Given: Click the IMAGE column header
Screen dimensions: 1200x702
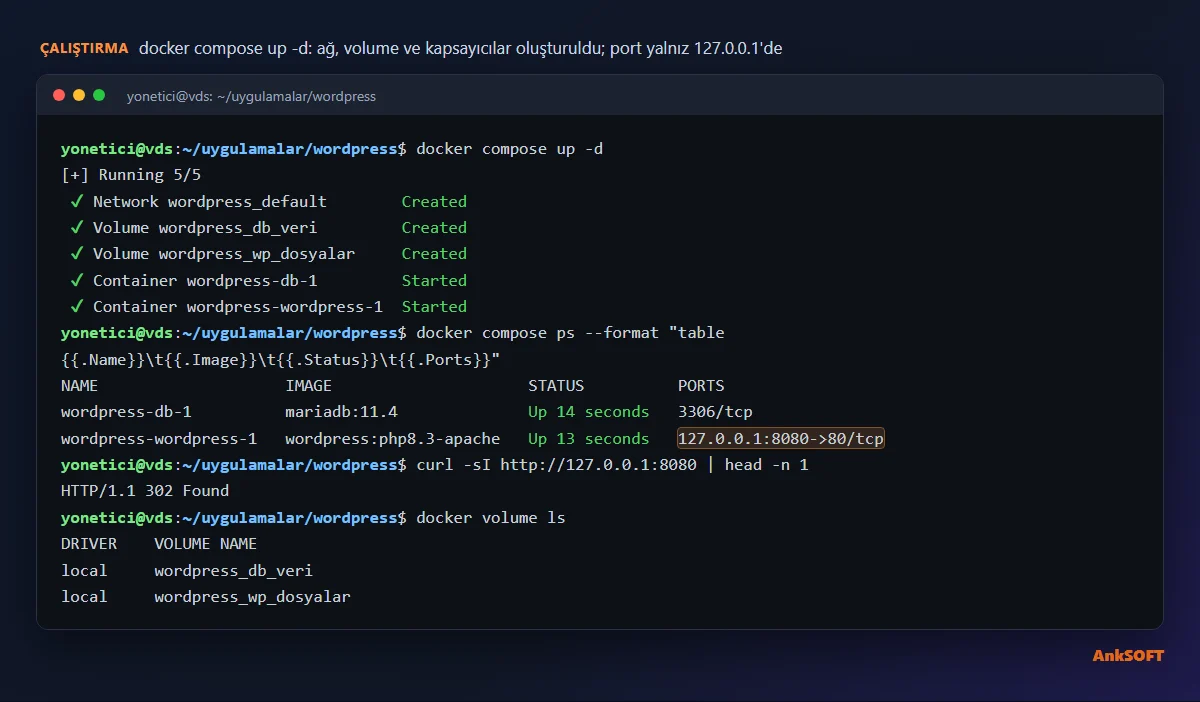Looking at the screenshot, I should coord(308,386).
